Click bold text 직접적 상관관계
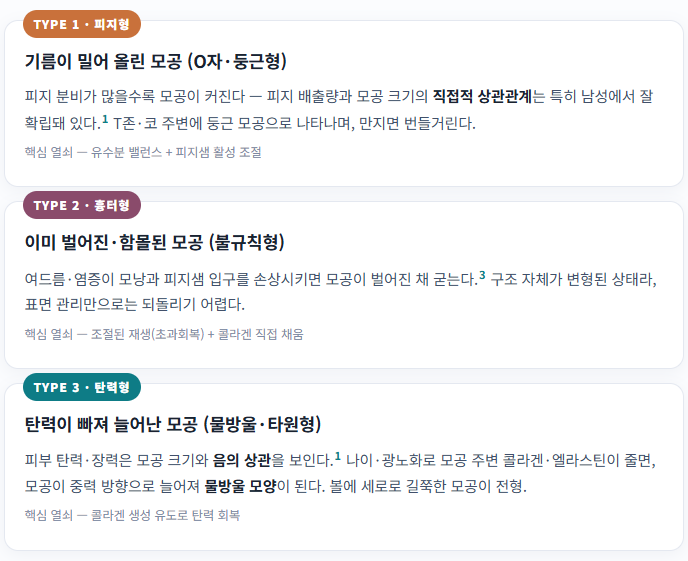Viewport: 688px width, 561px height. tap(482, 96)
